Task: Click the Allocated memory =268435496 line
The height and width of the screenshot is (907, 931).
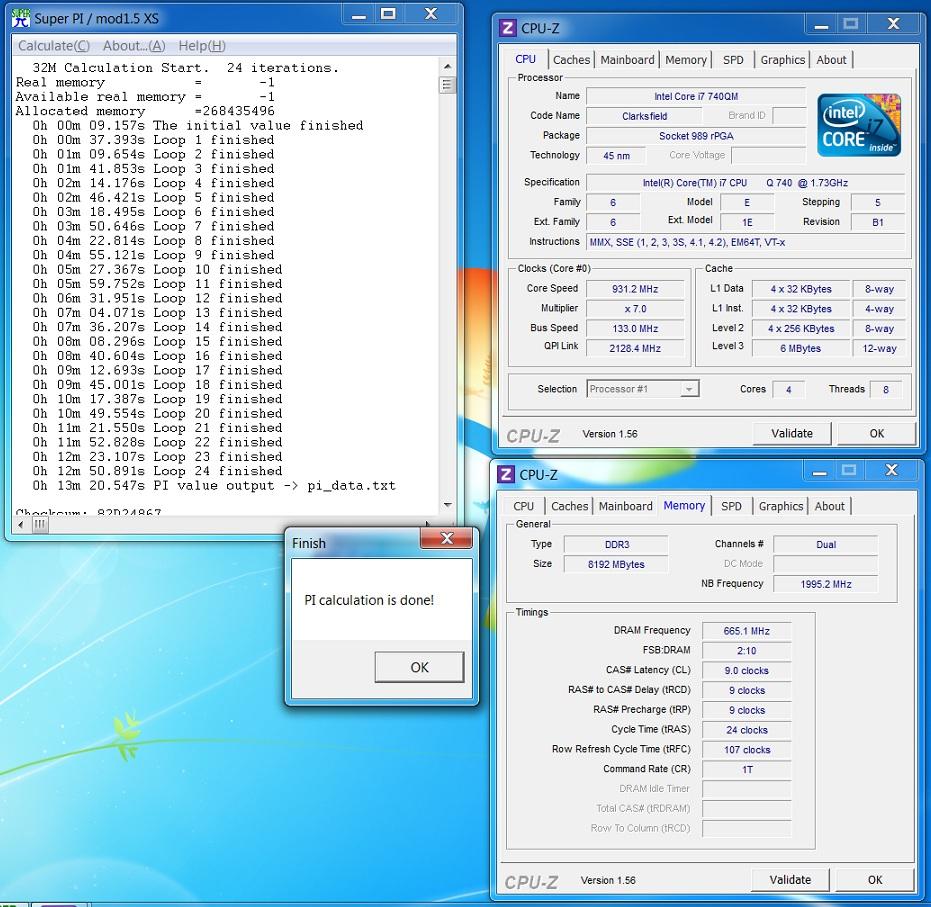Action: click(x=145, y=111)
